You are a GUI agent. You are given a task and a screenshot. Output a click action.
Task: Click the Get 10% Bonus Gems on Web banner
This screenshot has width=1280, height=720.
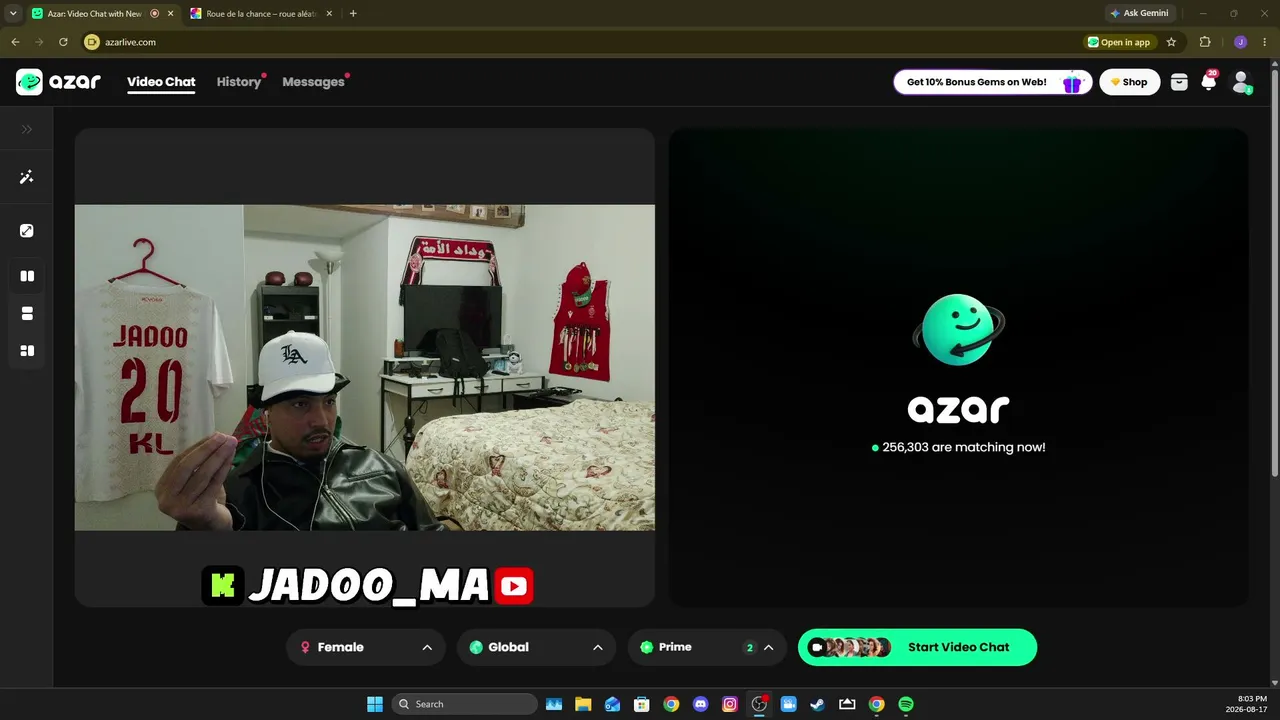point(991,82)
